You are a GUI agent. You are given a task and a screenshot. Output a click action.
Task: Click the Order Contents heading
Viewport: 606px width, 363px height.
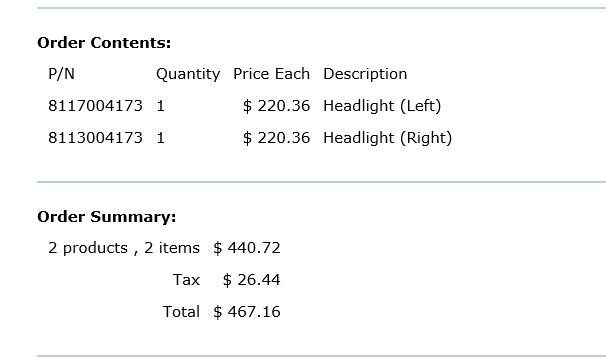(x=104, y=43)
